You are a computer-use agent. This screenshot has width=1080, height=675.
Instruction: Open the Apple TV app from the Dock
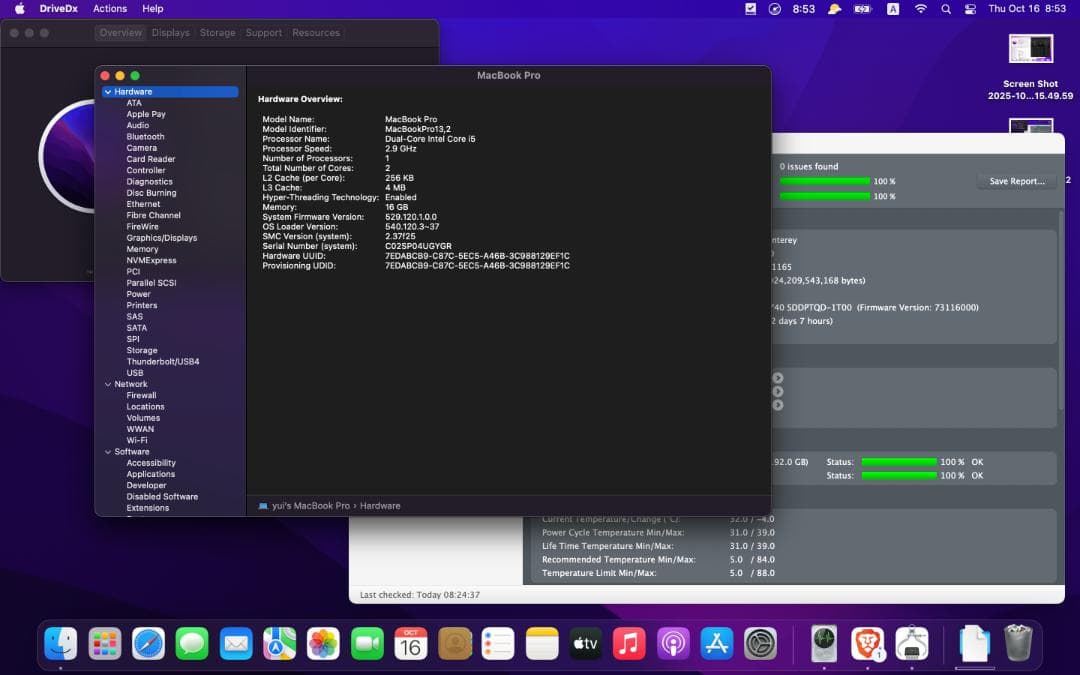point(585,645)
